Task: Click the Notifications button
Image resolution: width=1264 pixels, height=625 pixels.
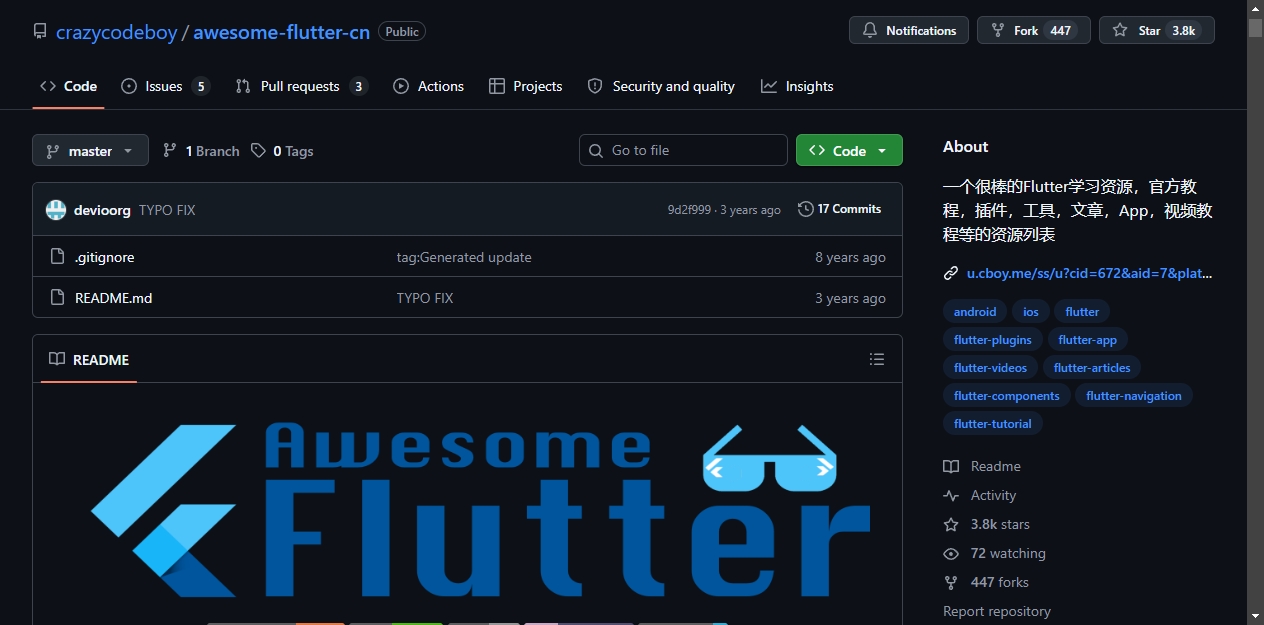Action: 909,30
